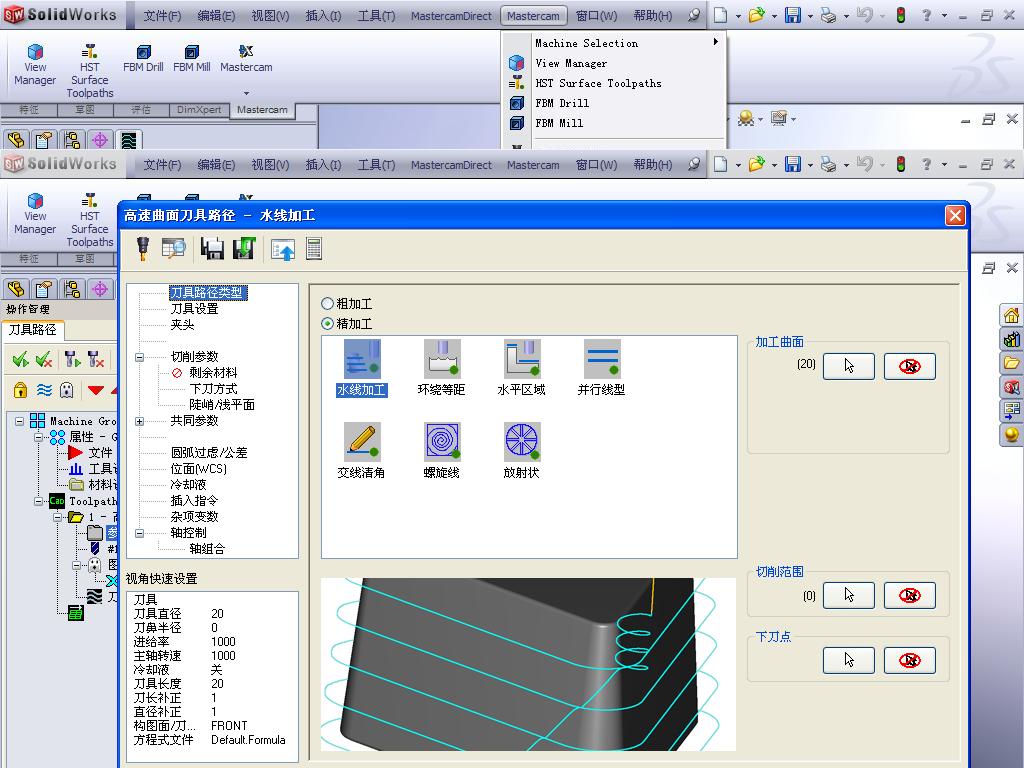Viewport: 1024px width, 768px height.
Task: Click the 下刀点 deselect button with red X
Action: tap(910, 660)
